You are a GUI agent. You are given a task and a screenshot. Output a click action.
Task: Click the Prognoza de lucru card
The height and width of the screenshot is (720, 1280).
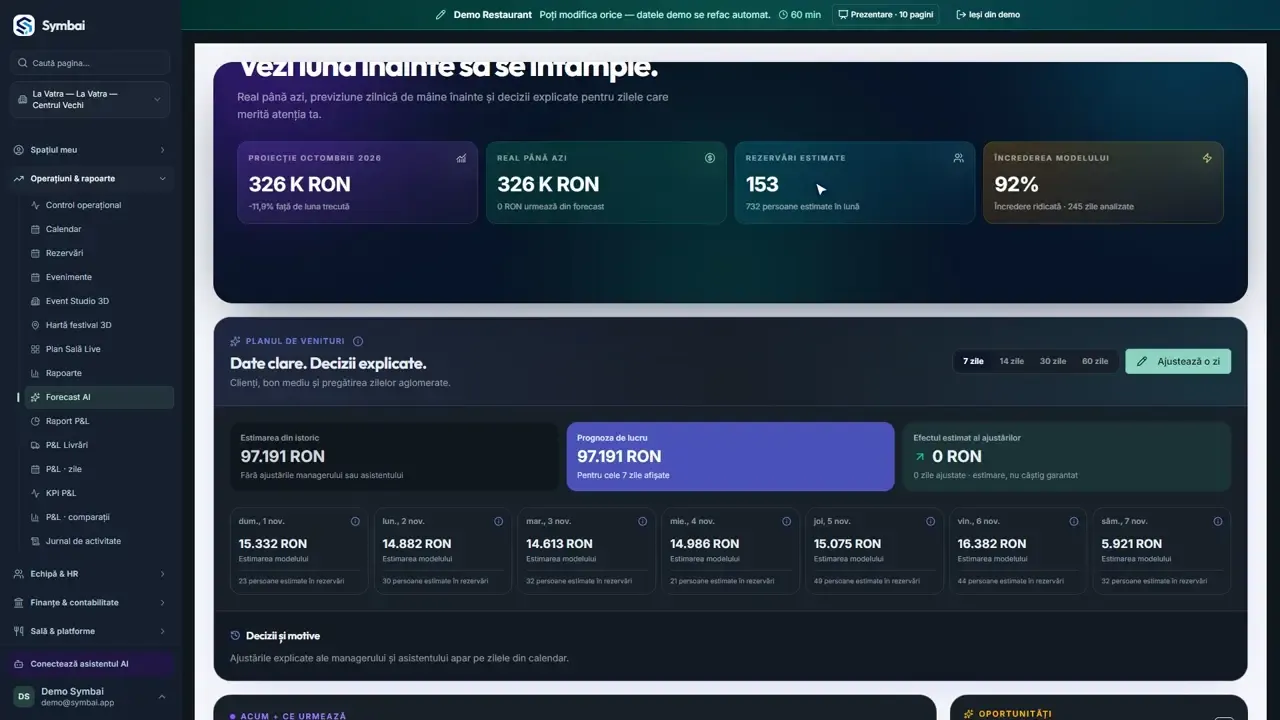coord(730,457)
